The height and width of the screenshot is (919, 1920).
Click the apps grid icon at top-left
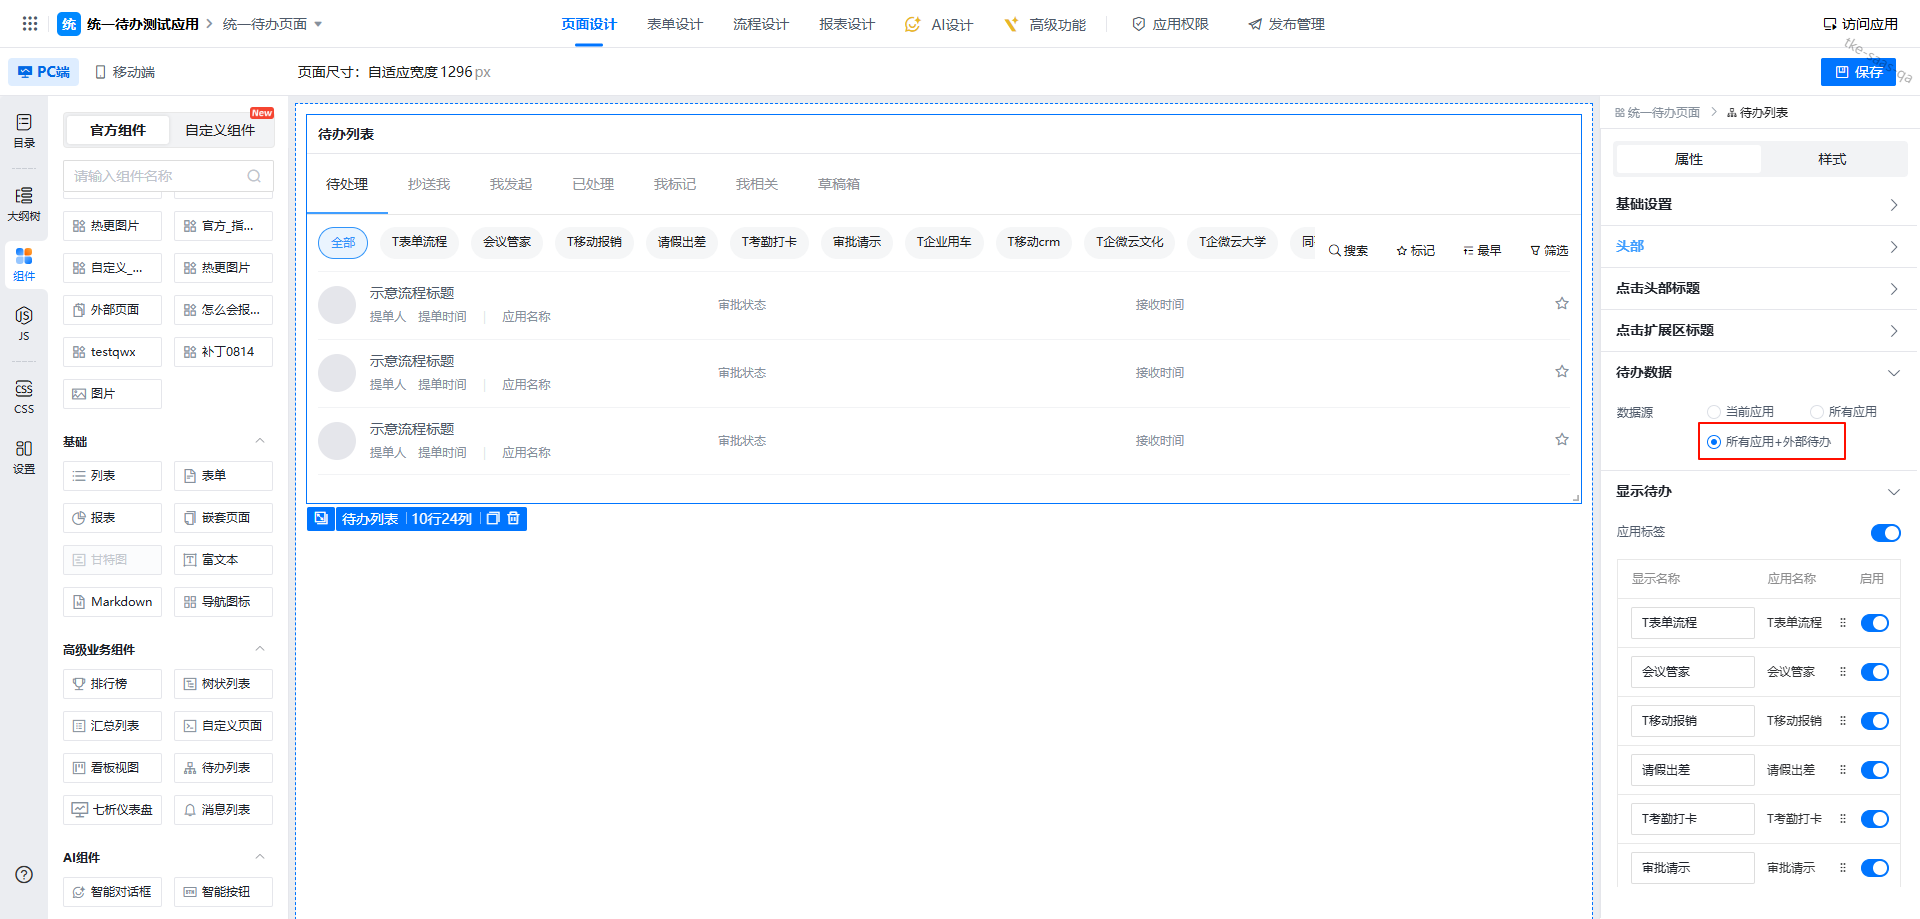30,24
